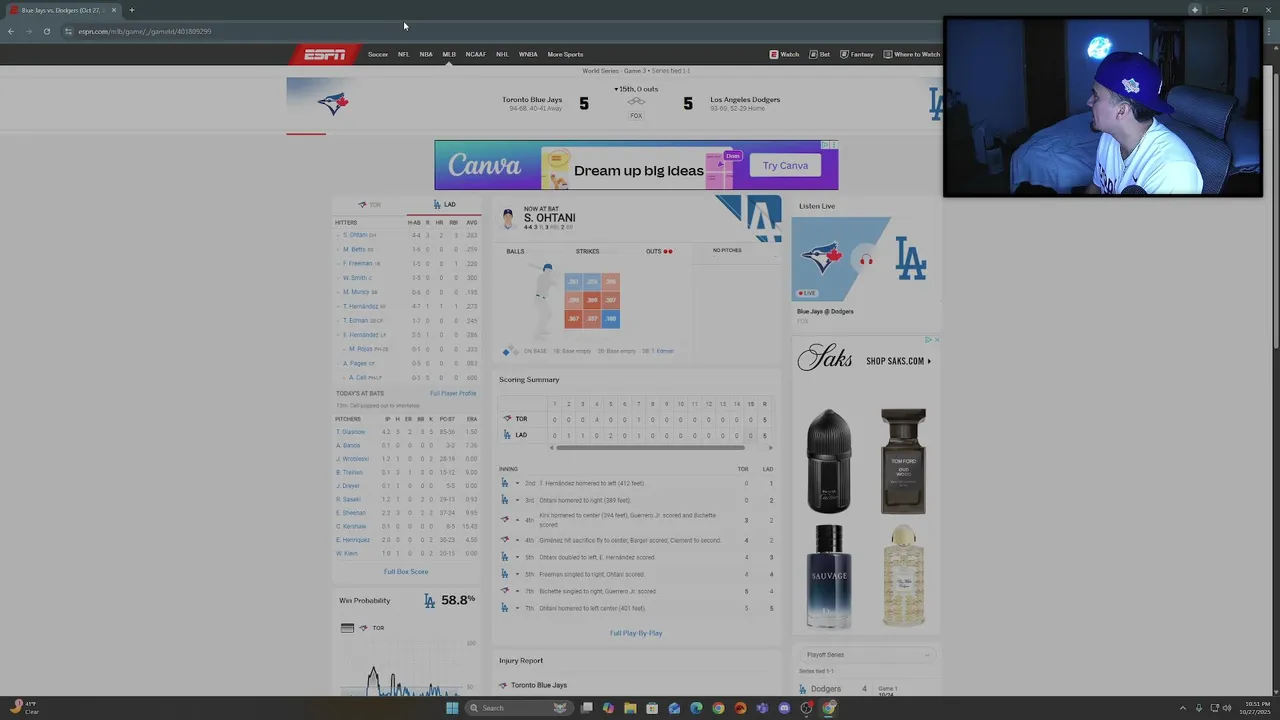The width and height of the screenshot is (1280, 720).
Task: Click the .261 hot zone cell
Action: [x=573, y=282]
